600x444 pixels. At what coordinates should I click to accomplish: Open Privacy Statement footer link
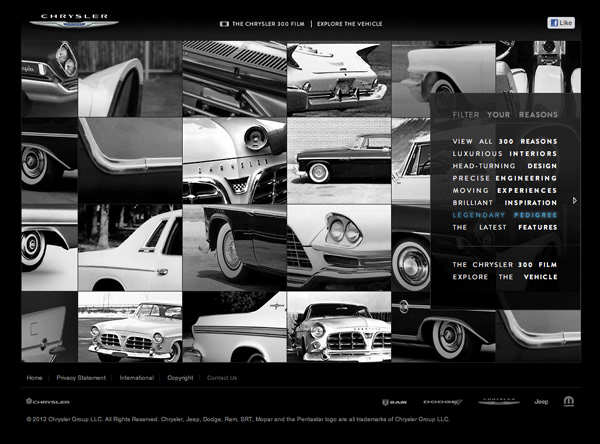tap(81, 378)
